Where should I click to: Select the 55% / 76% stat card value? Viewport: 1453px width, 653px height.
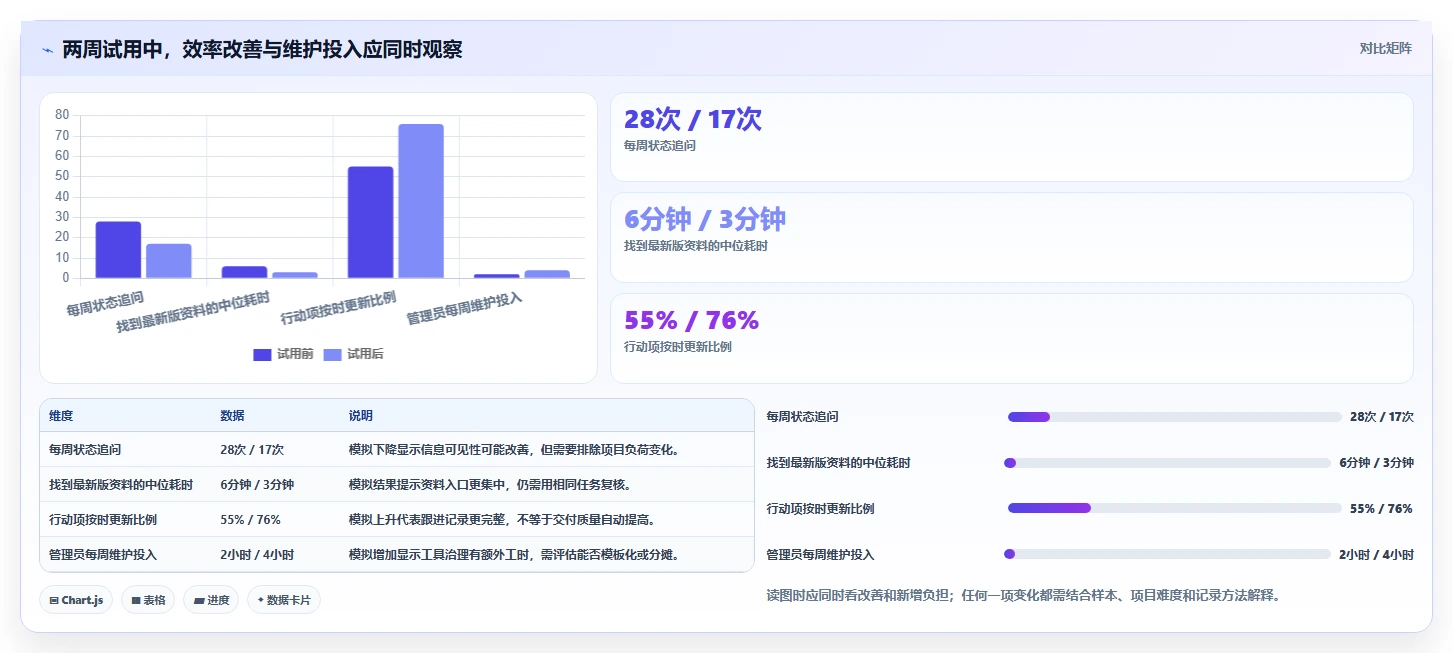tap(691, 320)
